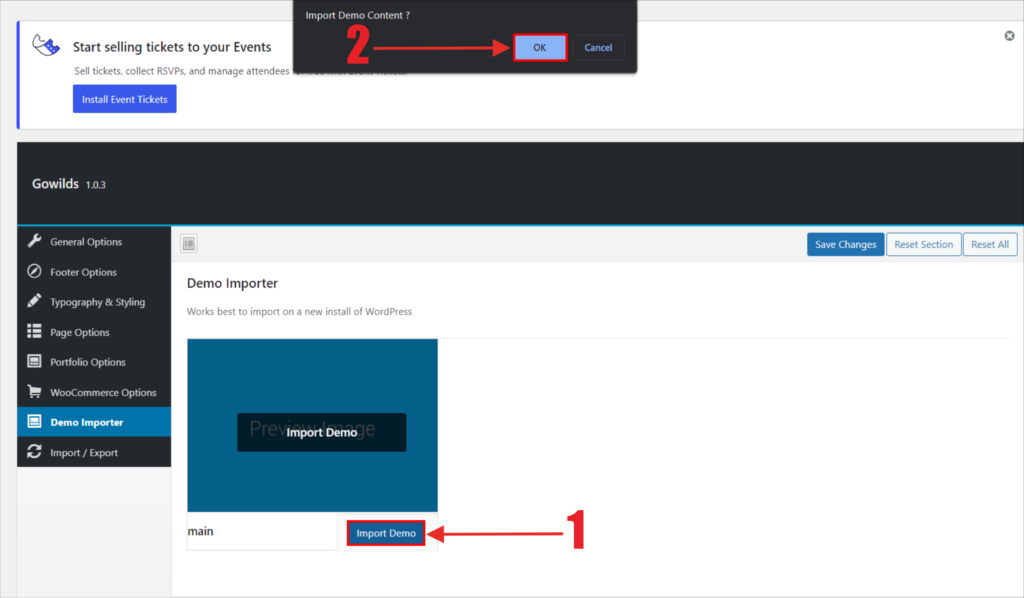Open Portfolio Options via its sidebar icon
This screenshot has width=1024, height=598.
point(34,362)
